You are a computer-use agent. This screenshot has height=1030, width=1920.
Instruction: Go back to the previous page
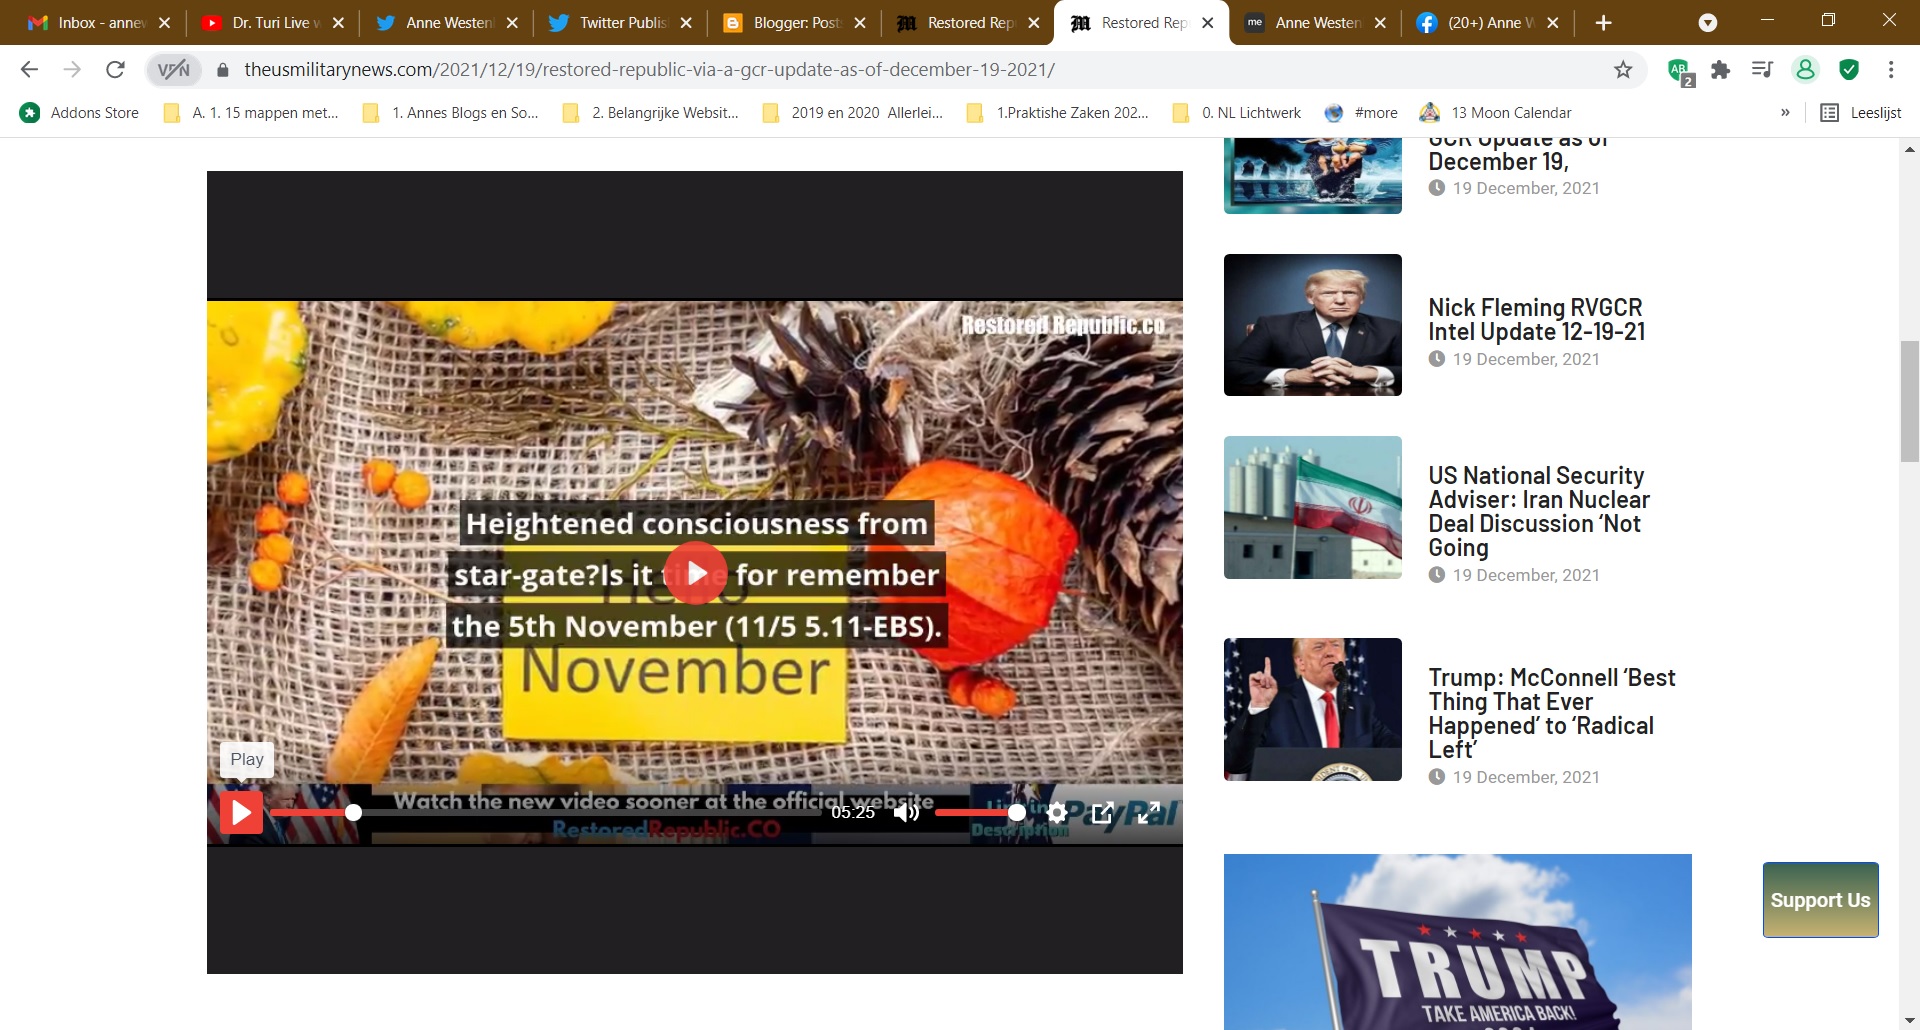[29, 69]
